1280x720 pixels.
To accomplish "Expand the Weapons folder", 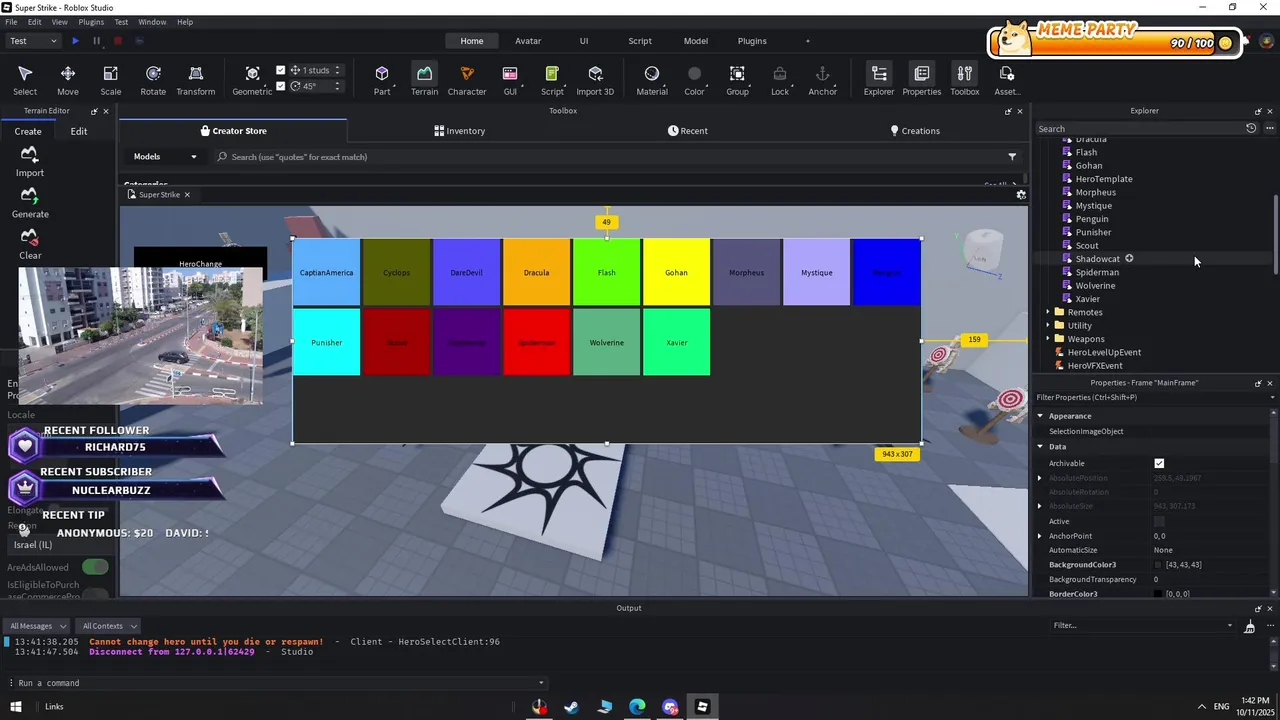I will pos(1047,339).
